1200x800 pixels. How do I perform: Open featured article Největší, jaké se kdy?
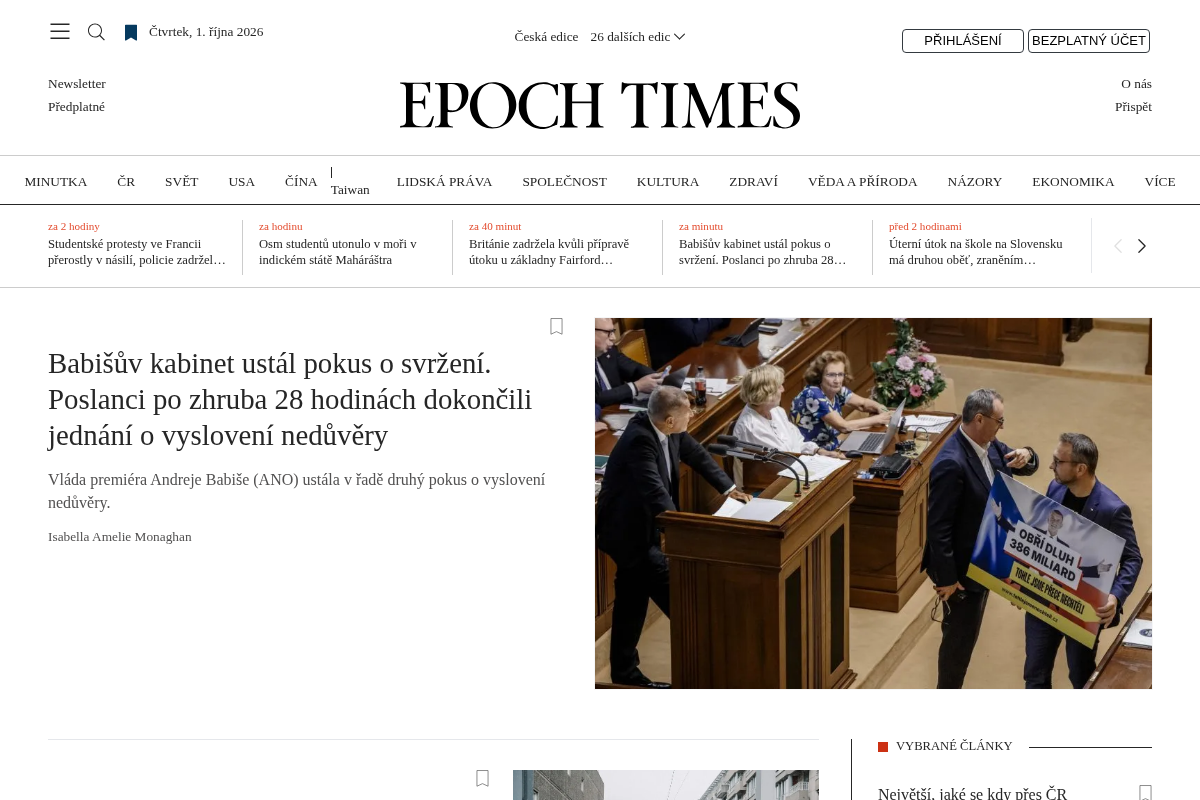tap(972, 793)
